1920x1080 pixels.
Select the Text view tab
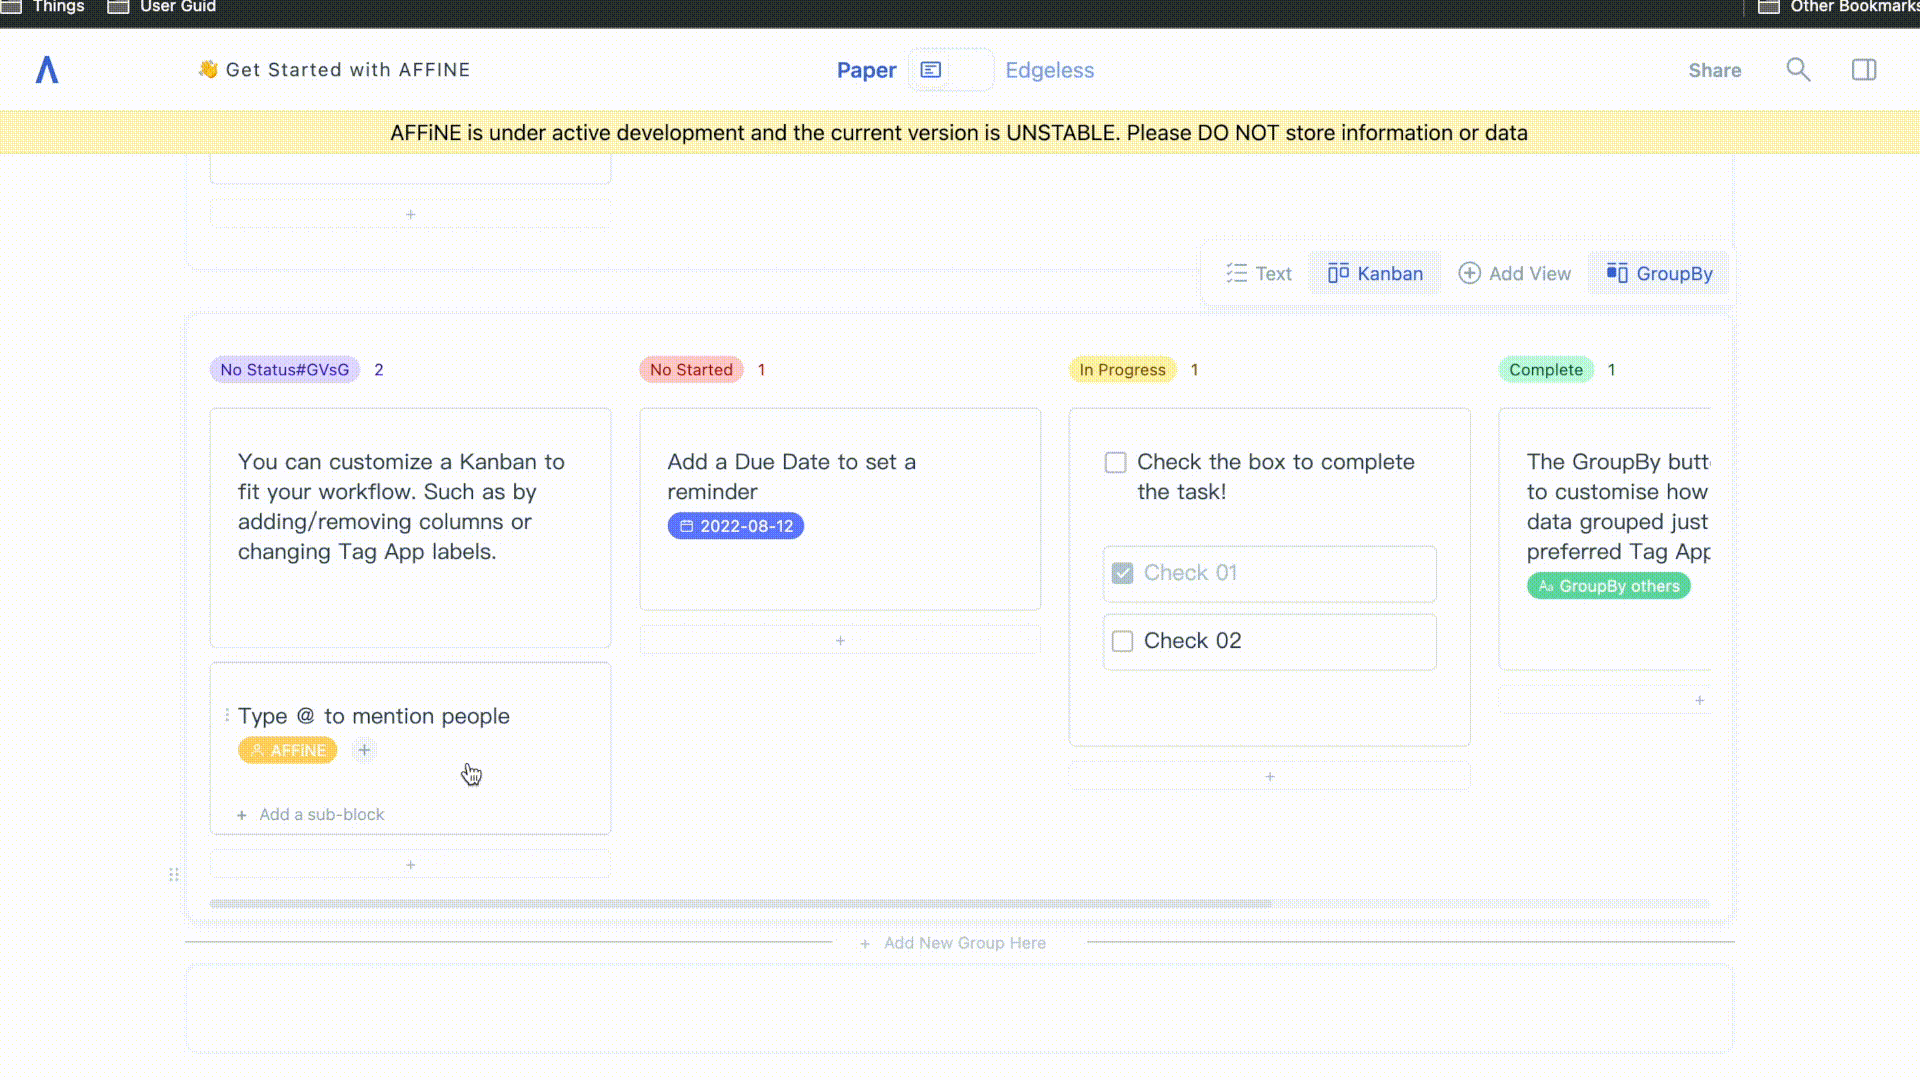pyautogui.click(x=1259, y=273)
